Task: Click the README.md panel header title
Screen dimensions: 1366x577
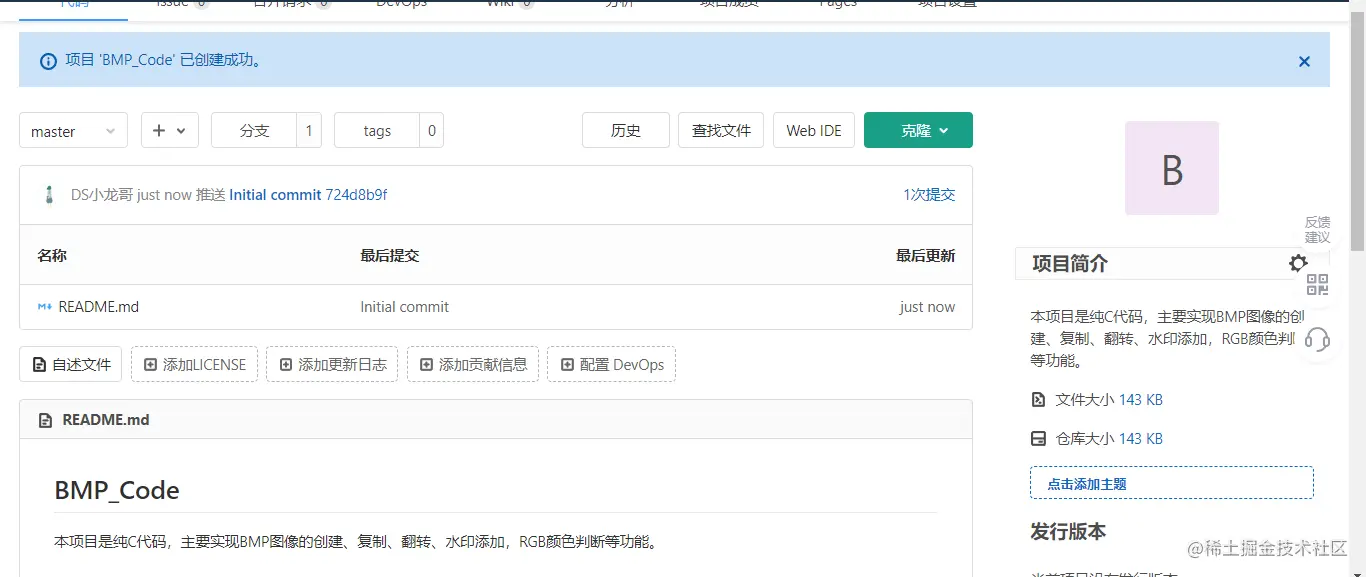Action: tap(106, 420)
